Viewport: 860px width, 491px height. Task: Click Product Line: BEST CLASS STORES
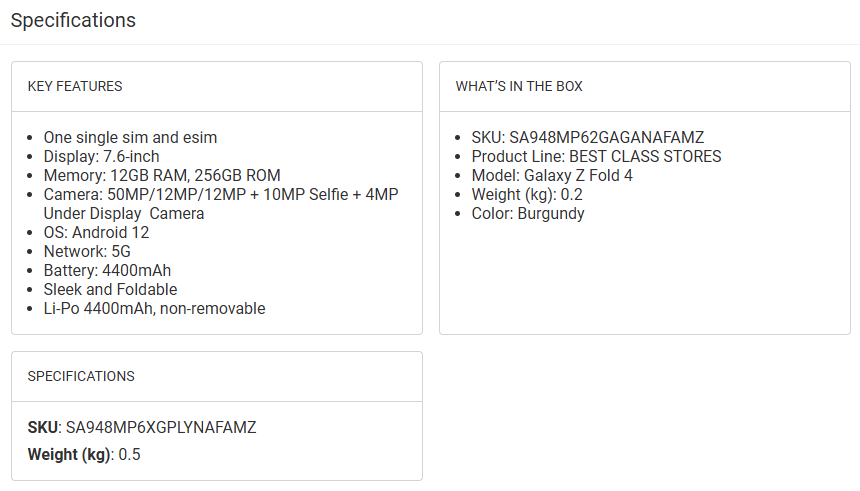596,156
